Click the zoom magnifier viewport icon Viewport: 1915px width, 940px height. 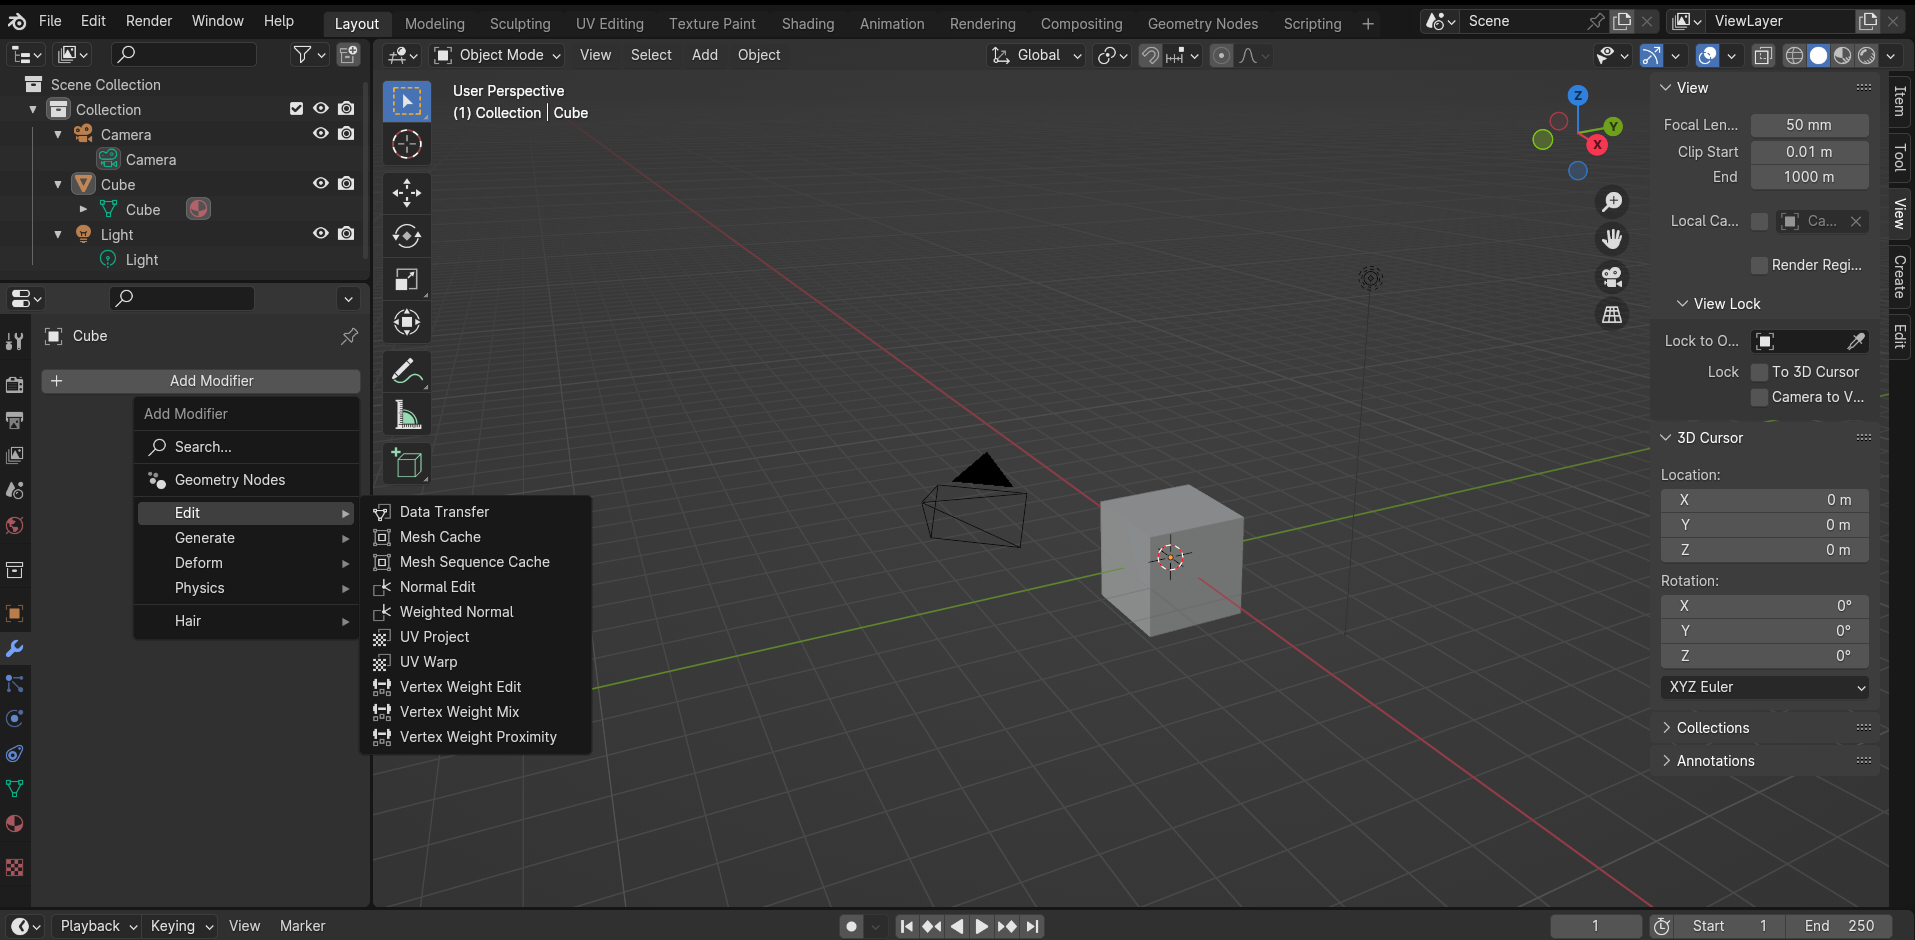[x=1612, y=202]
